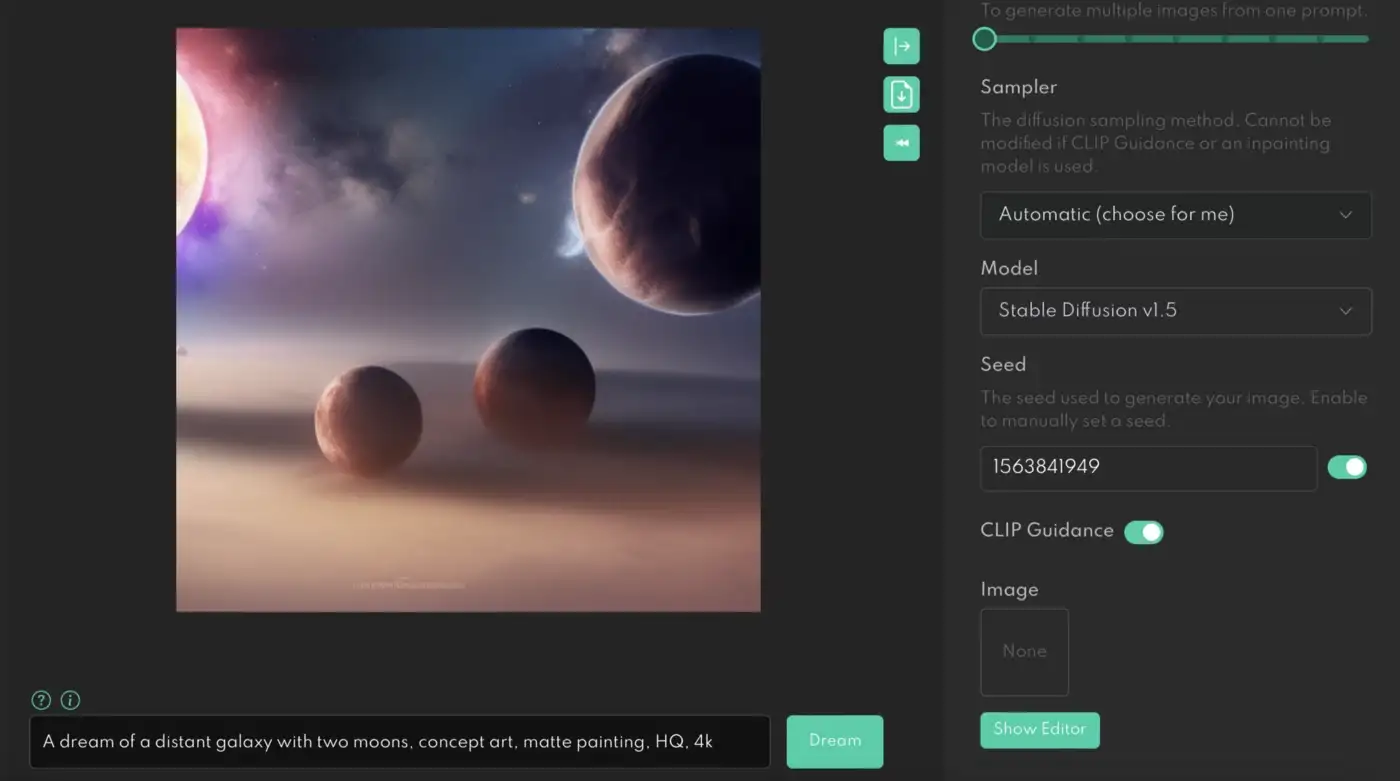Click the image count slider handle
This screenshot has height=781, width=1400.
[x=985, y=39]
